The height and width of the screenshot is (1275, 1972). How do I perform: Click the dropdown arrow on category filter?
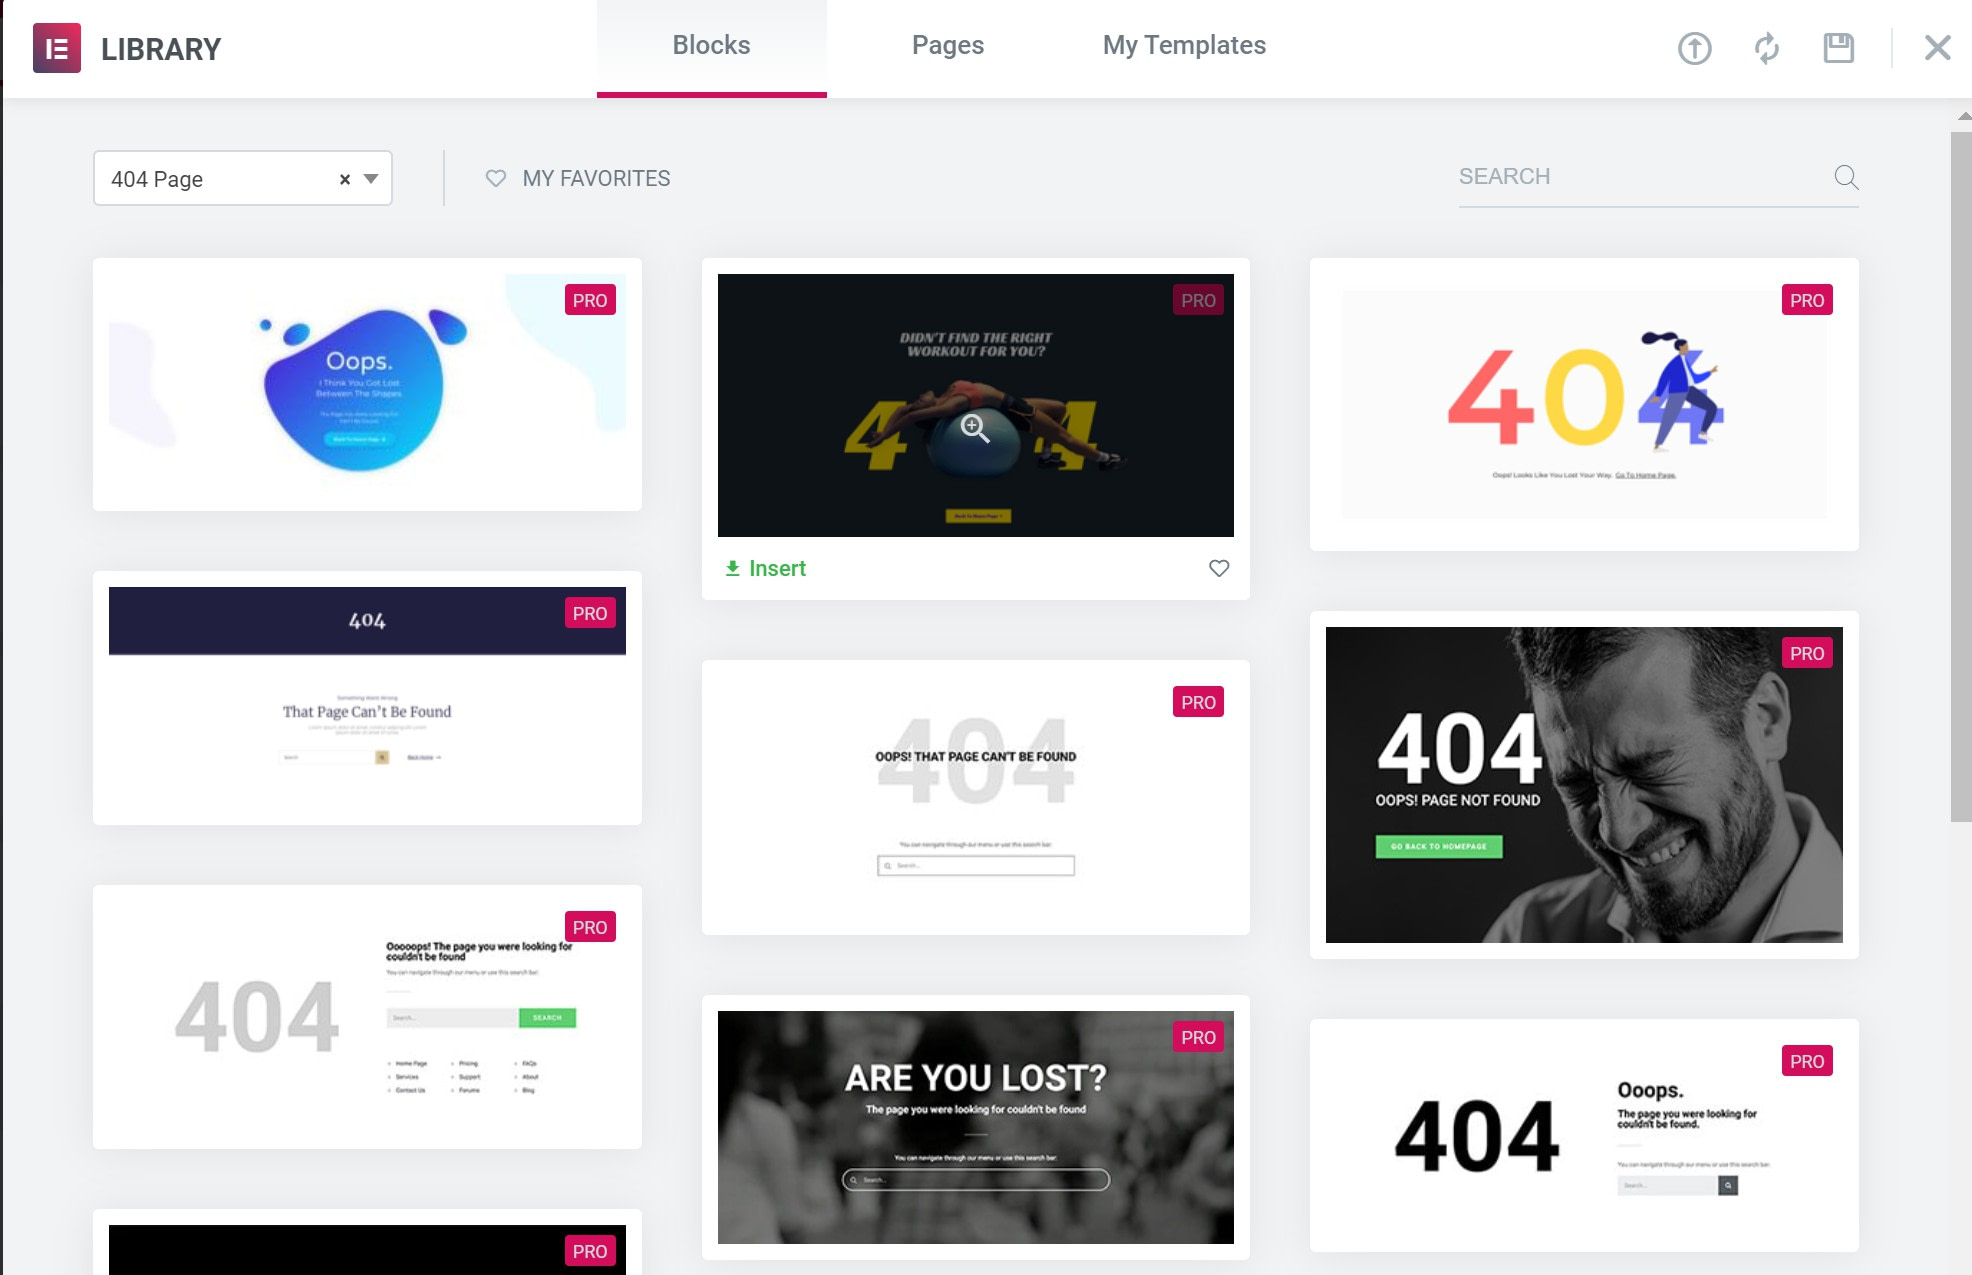click(x=372, y=178)
